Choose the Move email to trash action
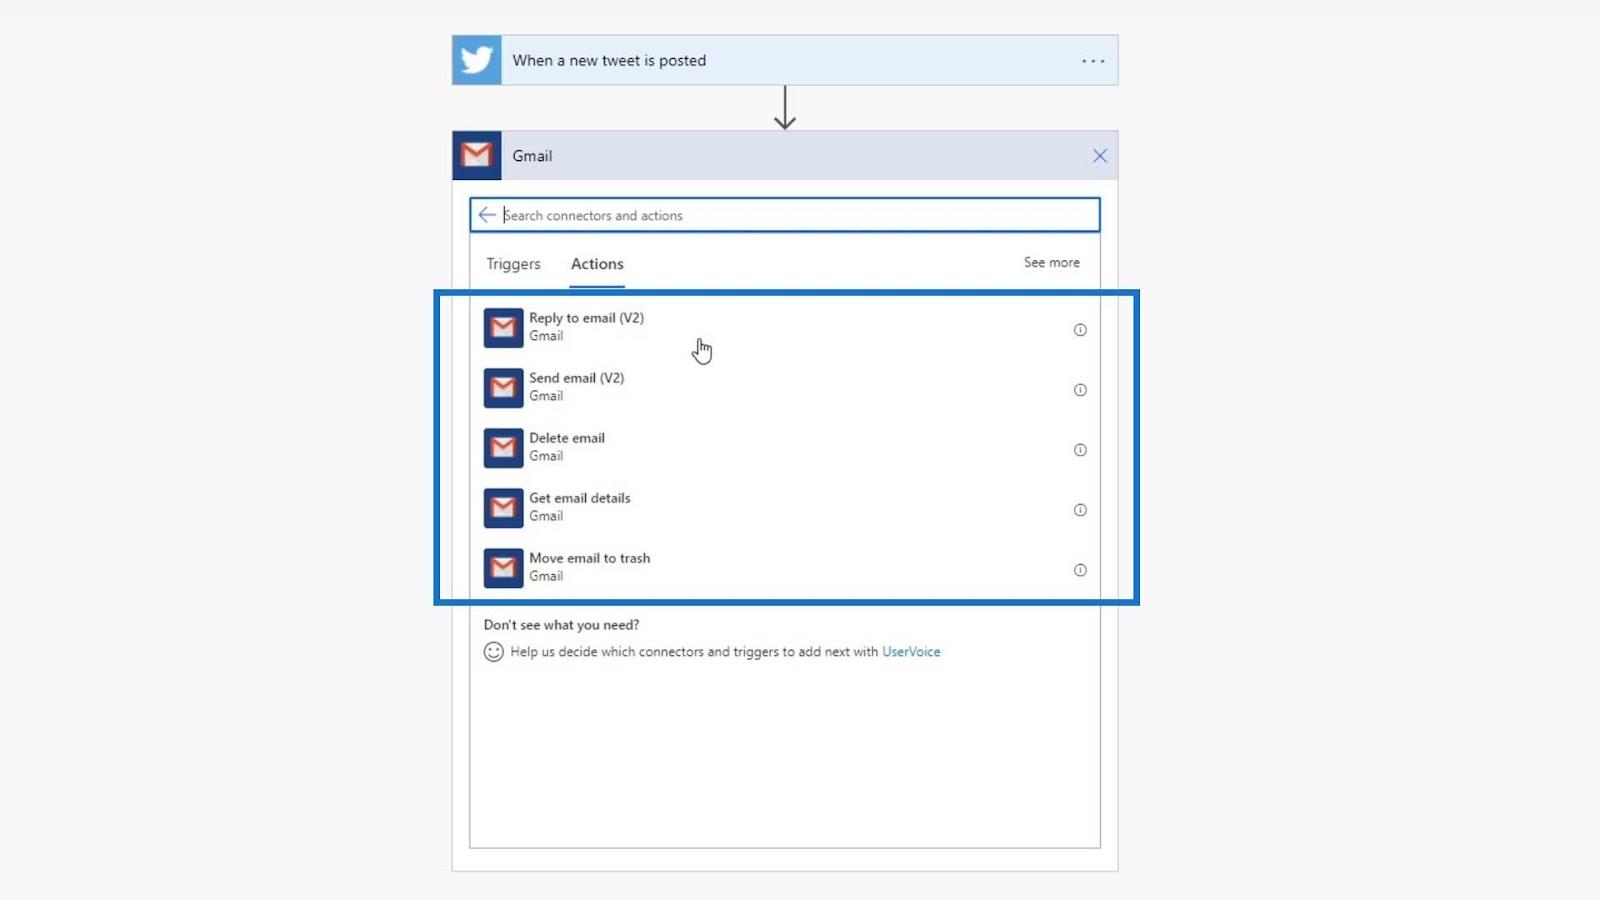The width and height of the screenshot is (1600, 900). tap(785, 567)
